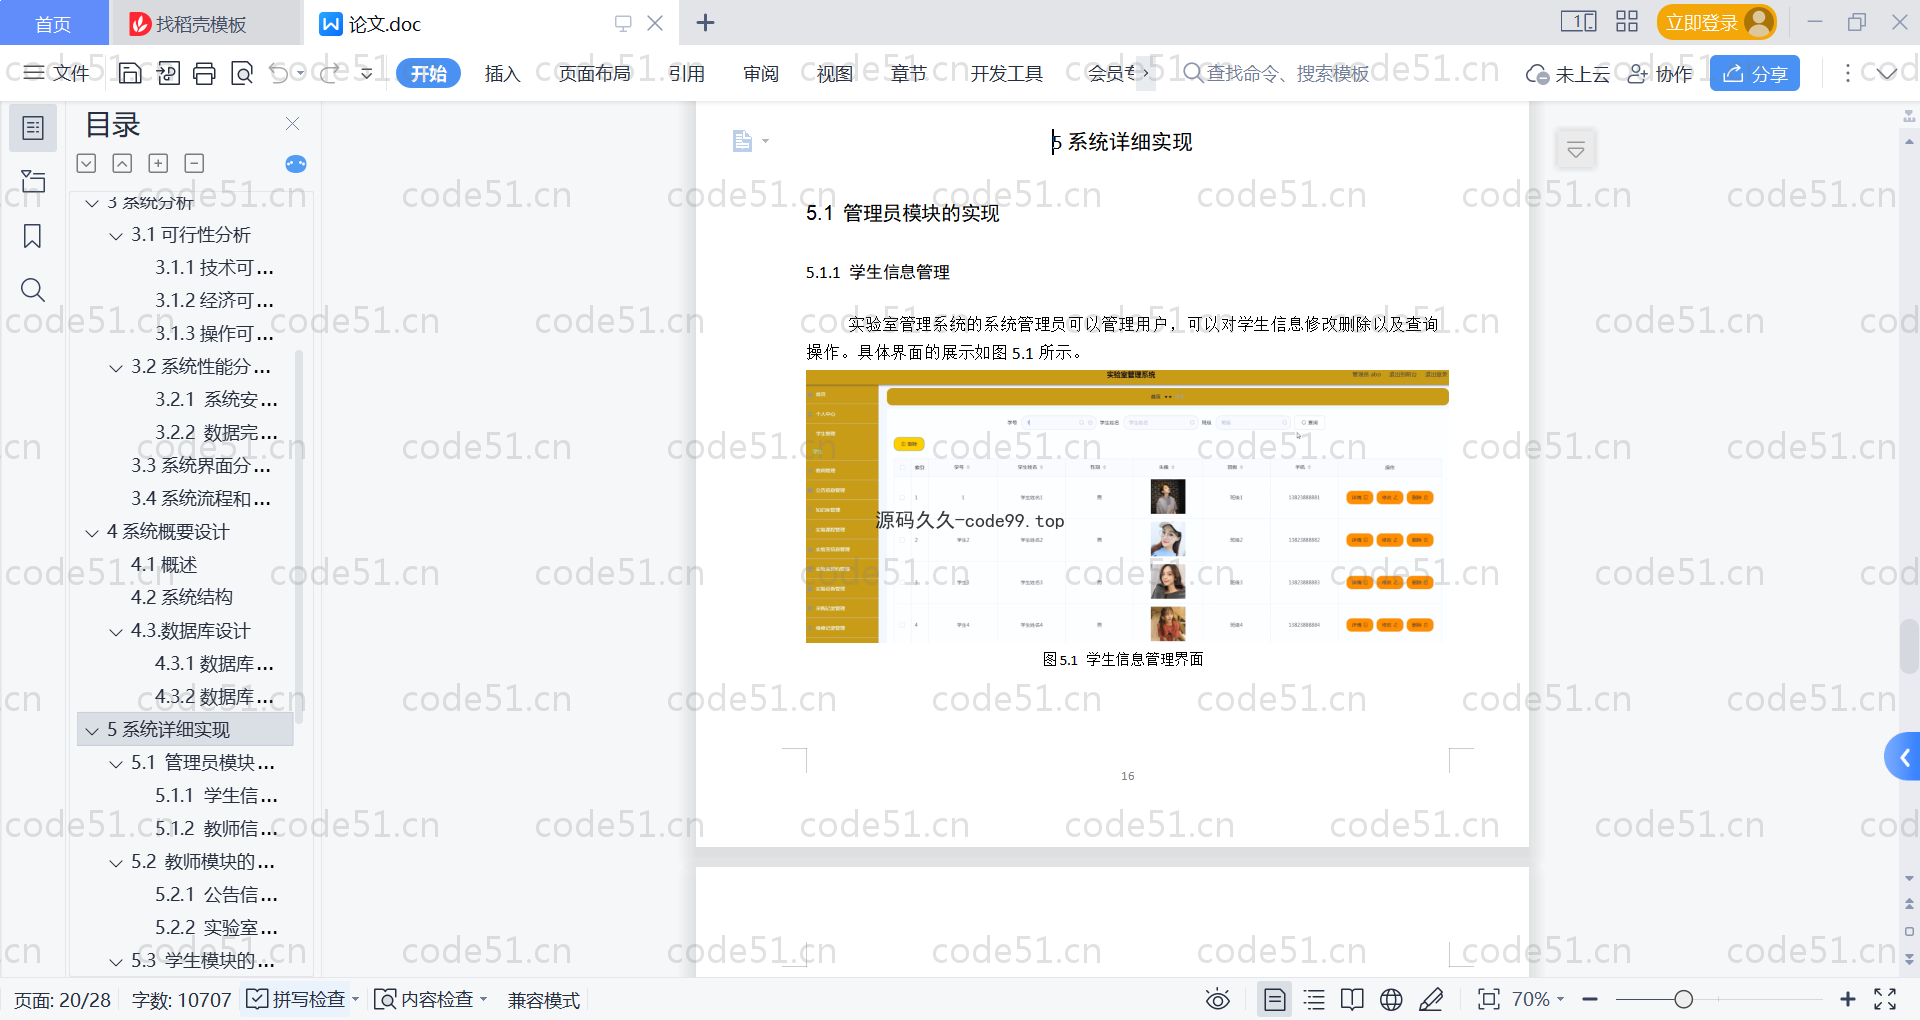Click the more options vertical dots icon
The image size is (1920, 1020).
[x=1847, y=73]
